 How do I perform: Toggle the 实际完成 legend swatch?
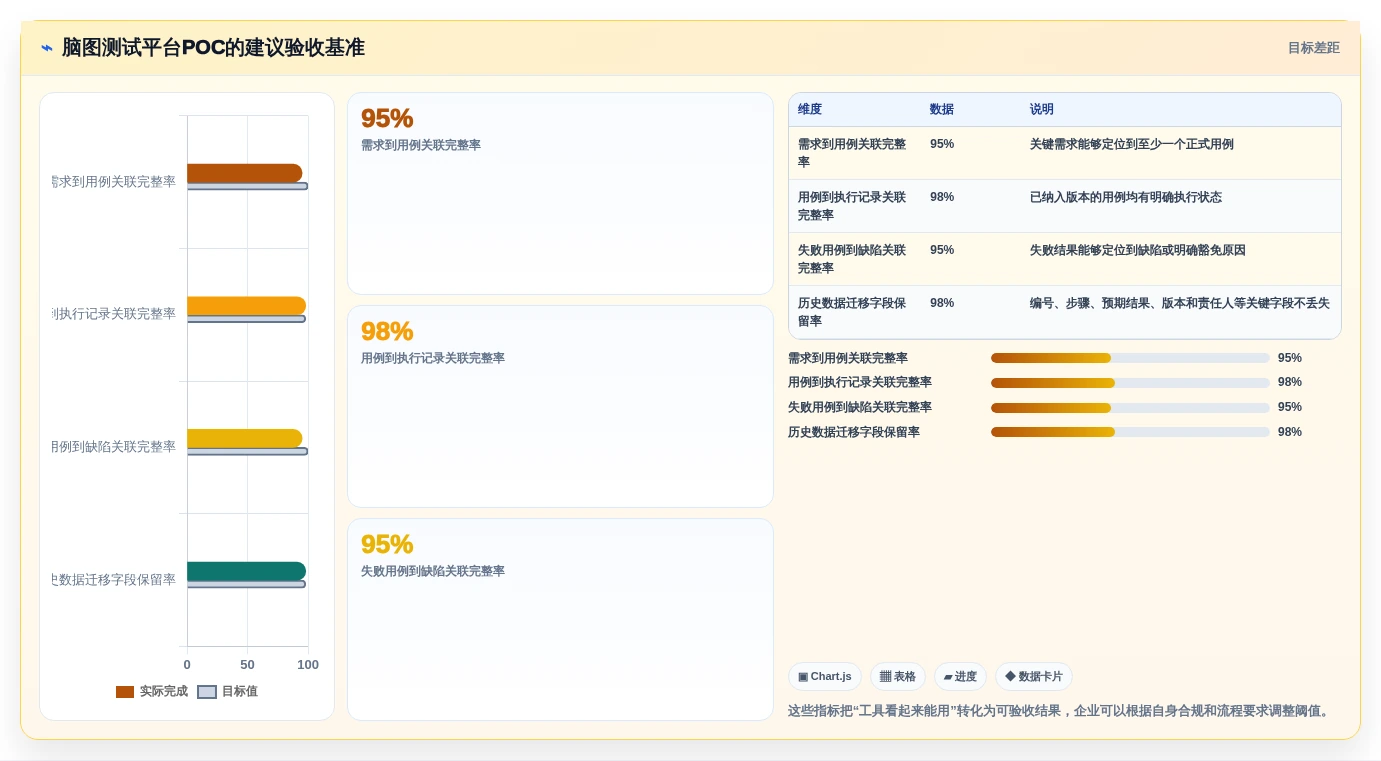pos(125,692)
